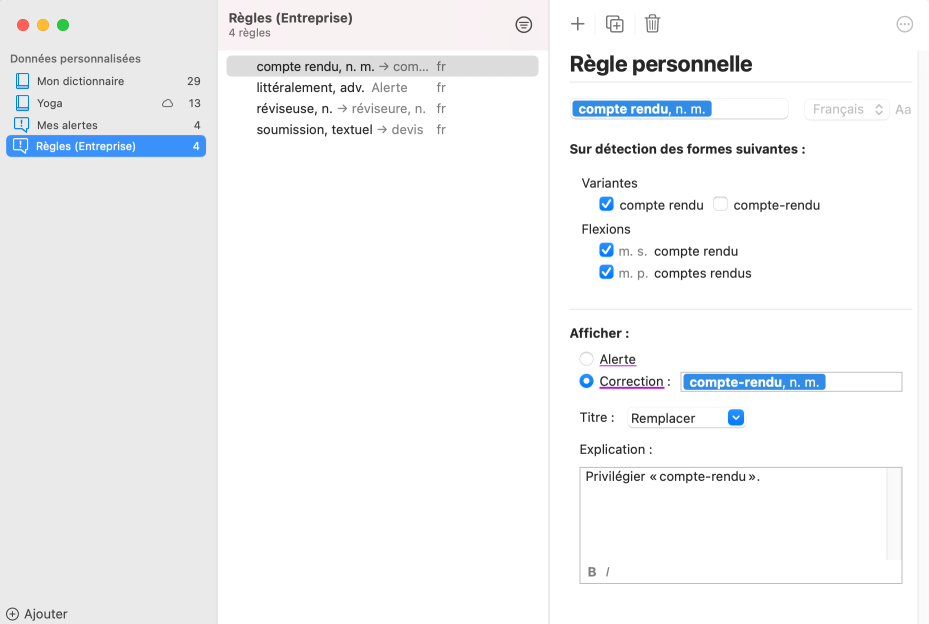Click the trash icon to delete rule
This screenshot has height=624, width=929.
click(x=652, y=24)
